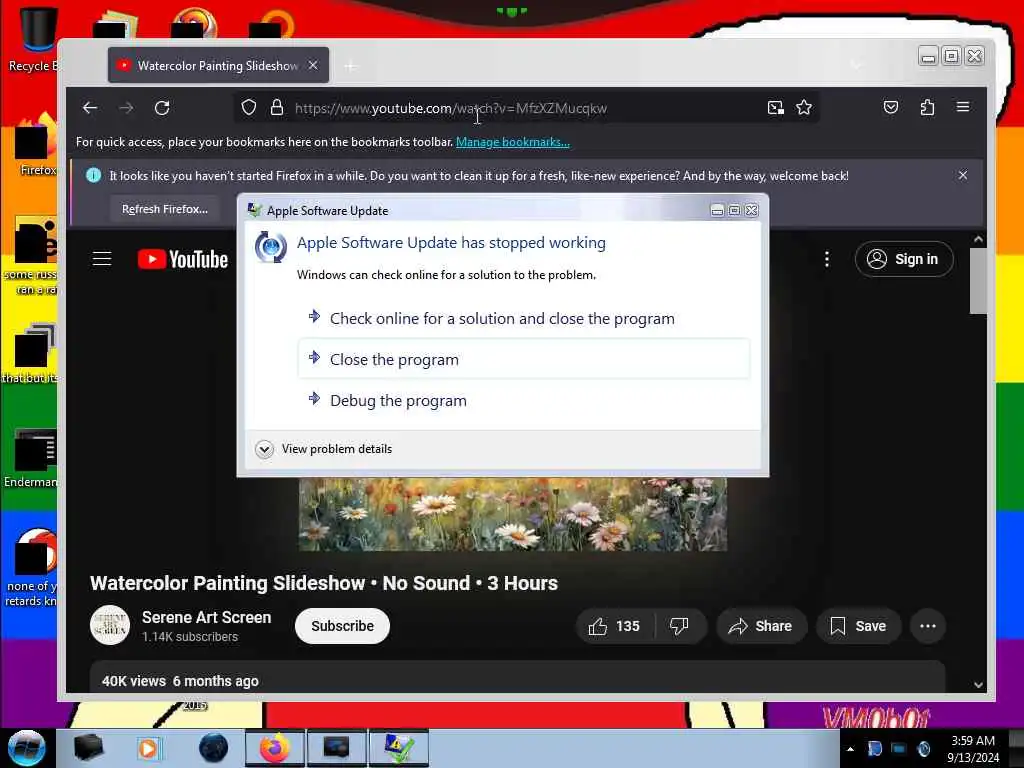This screenshot has height=768, width=1024.
Task: Share the watercolor video
Action: coord(761,626)
